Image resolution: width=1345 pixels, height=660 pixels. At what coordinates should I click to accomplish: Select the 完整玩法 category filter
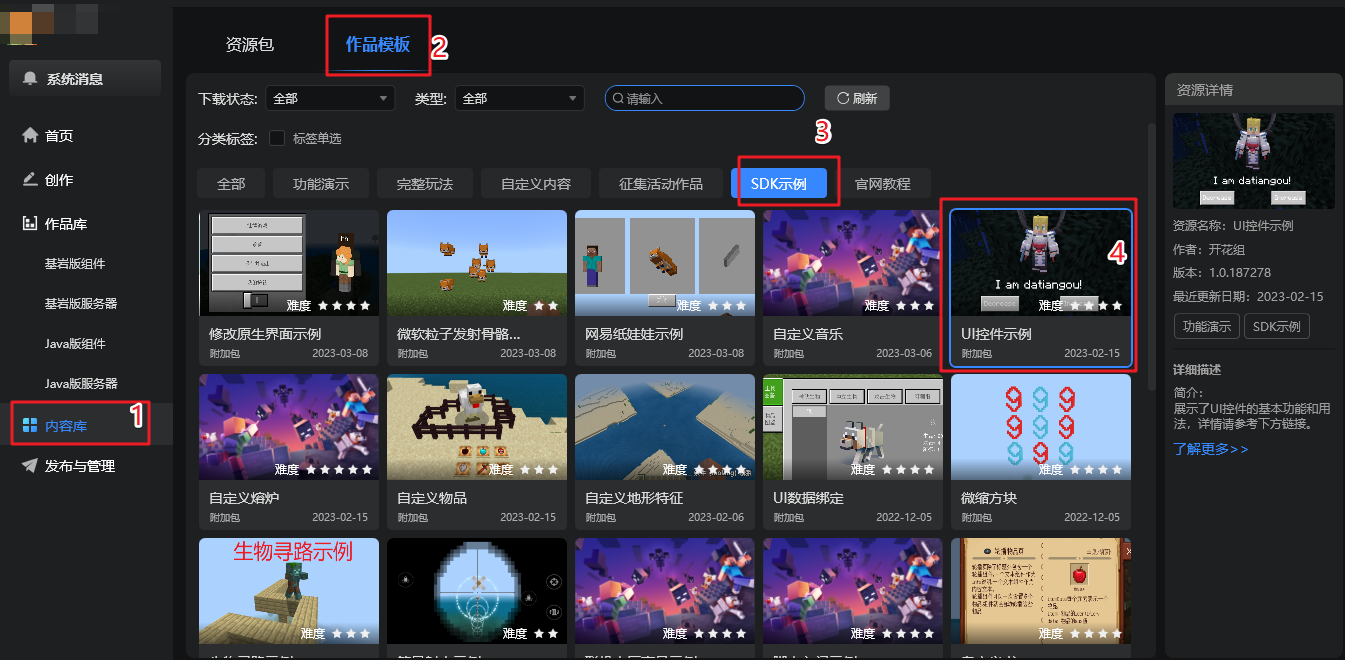coord(425,184)
